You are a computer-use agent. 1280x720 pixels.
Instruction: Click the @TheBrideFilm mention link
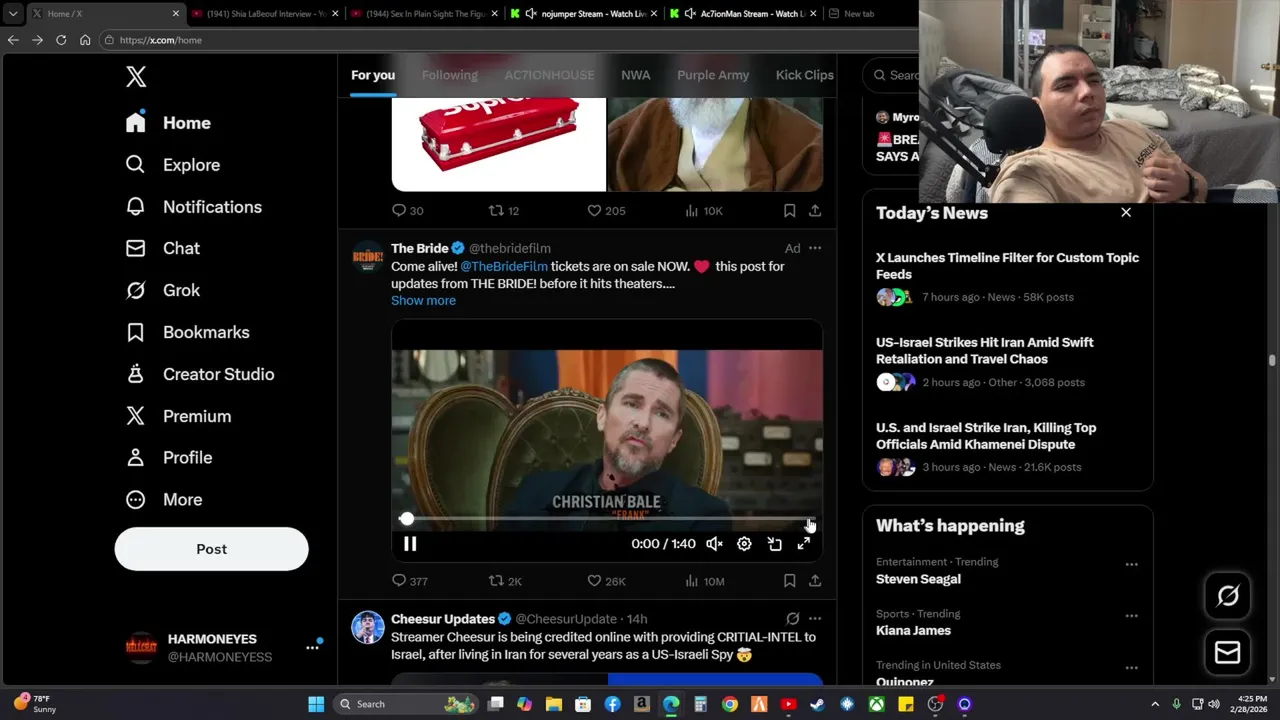504,267
